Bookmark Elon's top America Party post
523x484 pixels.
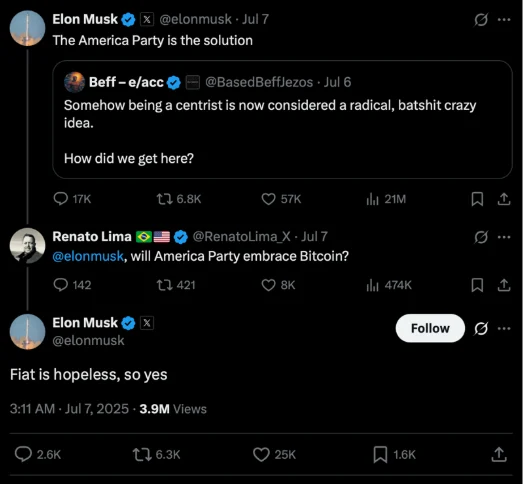477,199
